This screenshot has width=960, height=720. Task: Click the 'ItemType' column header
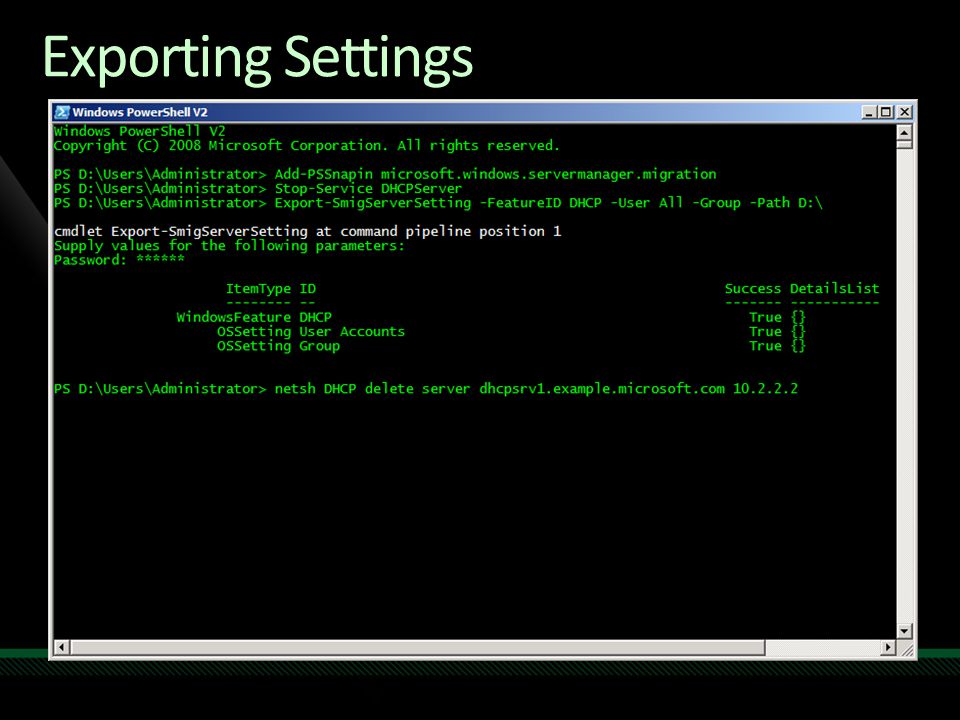pyautogui.click(x=258, y=288)
